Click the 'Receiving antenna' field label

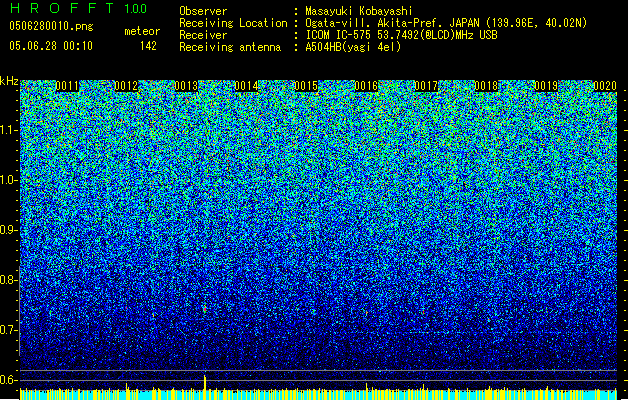(230, 47)
